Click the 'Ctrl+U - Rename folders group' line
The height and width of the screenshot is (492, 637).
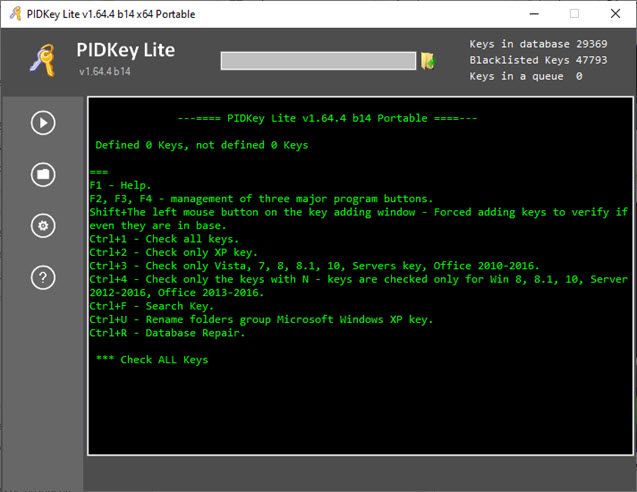click(x=261, y=320)
